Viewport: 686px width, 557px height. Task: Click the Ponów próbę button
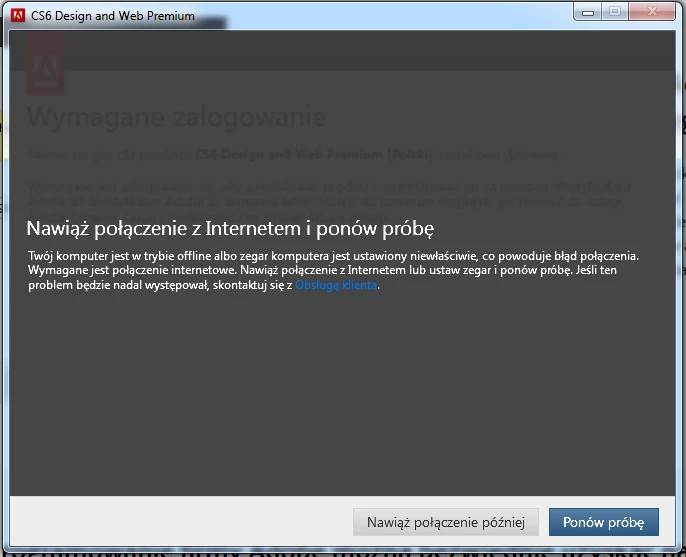click(x=604, y=522)
